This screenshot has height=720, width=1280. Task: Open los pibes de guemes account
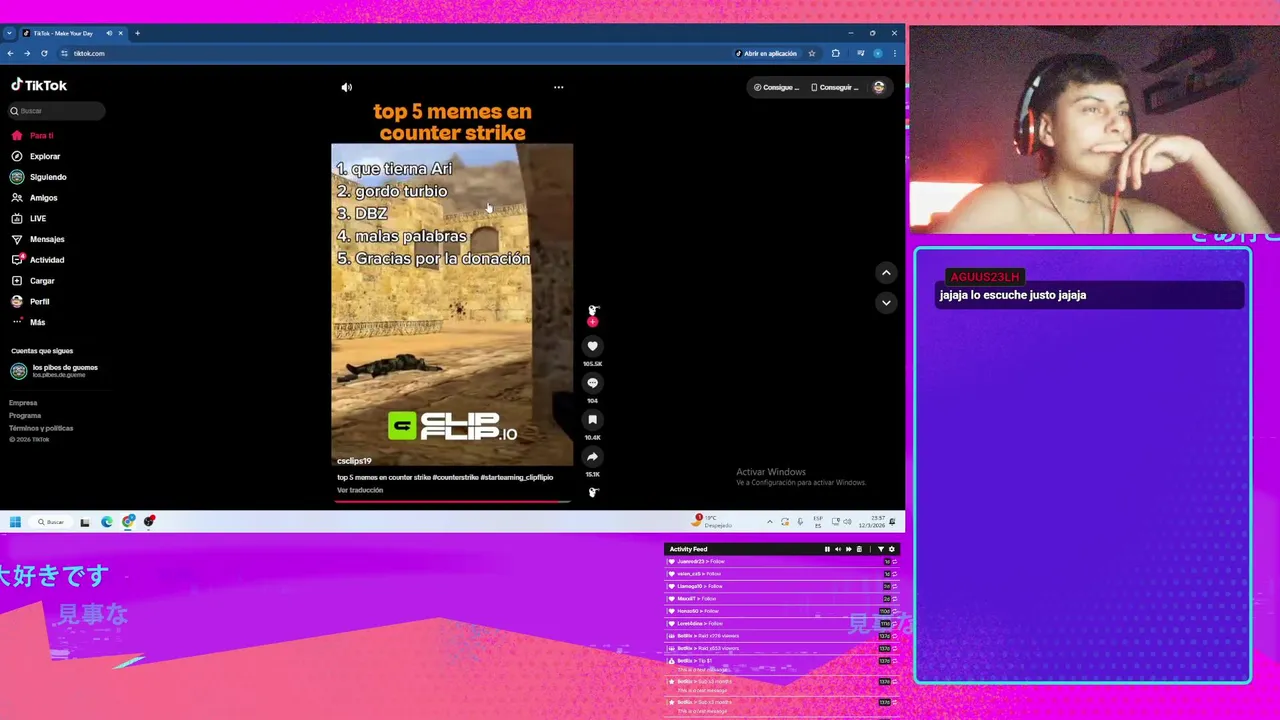pos(55,371)
